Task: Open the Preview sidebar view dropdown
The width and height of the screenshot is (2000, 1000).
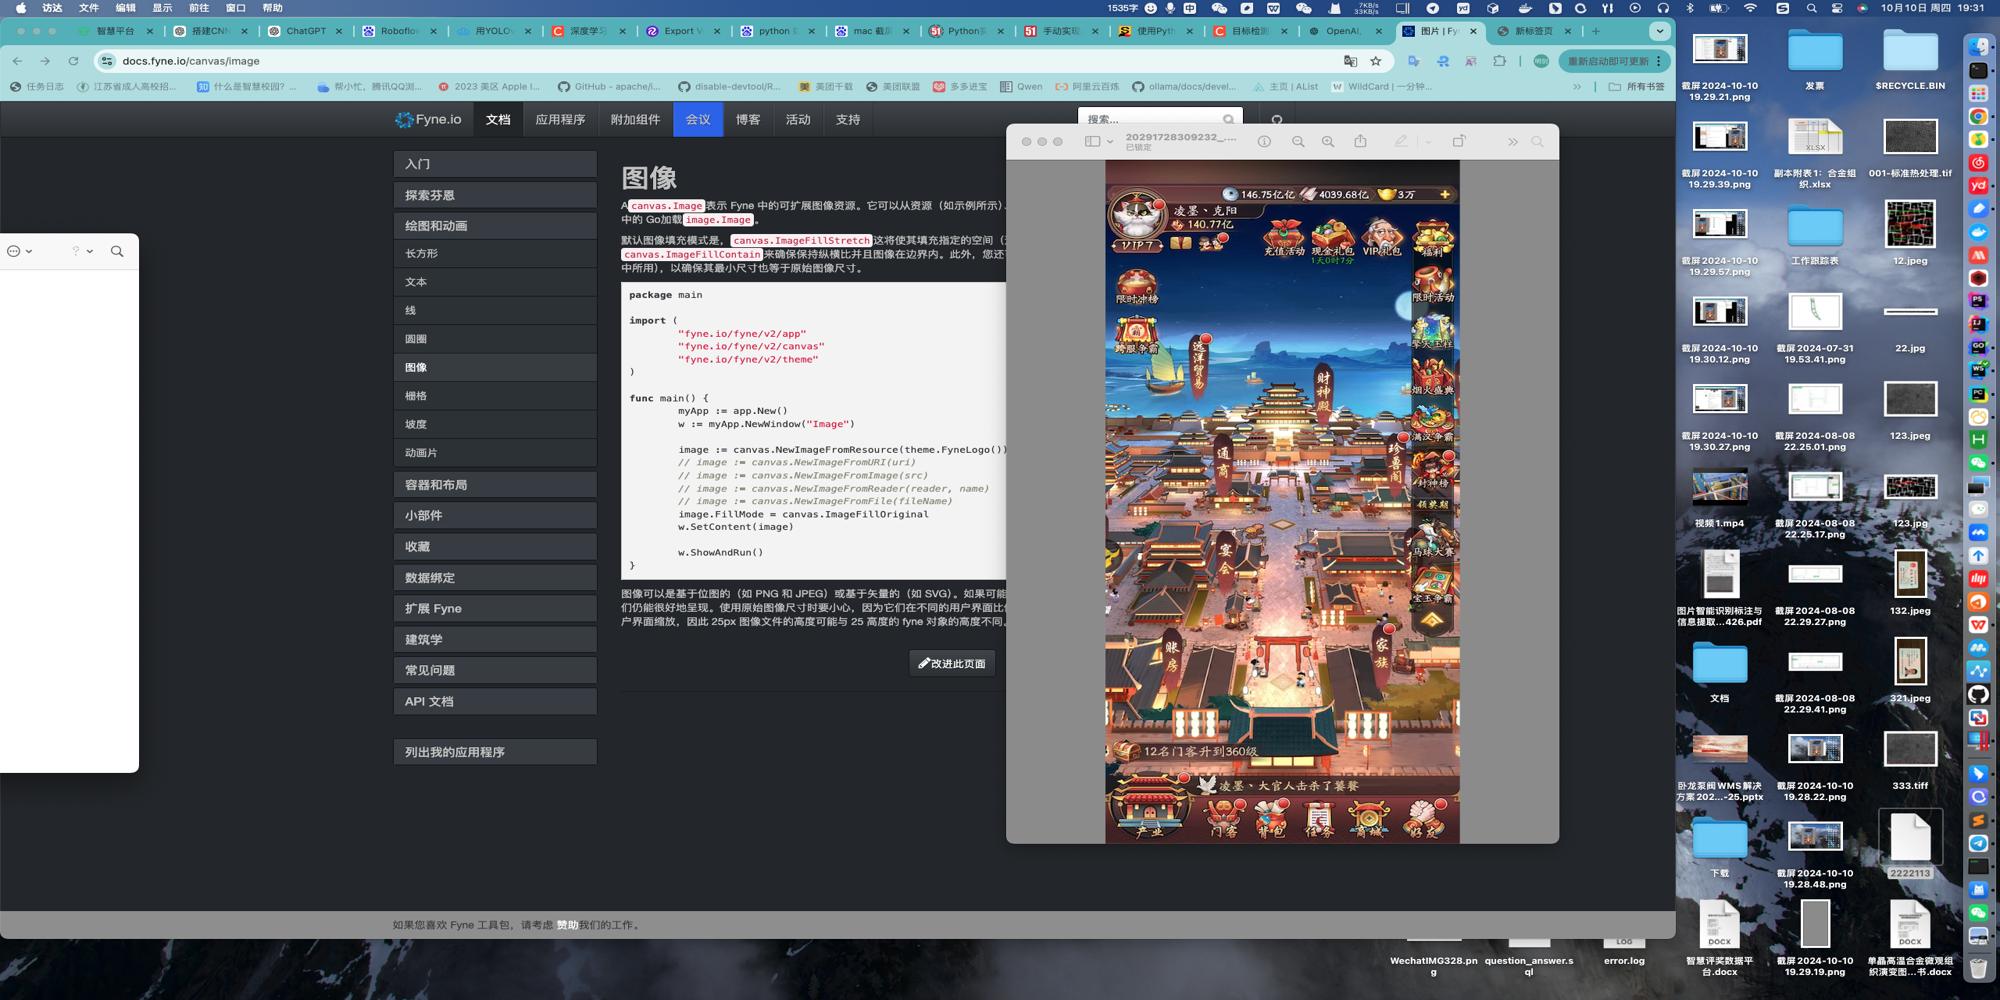Action: pos(1099,142)
